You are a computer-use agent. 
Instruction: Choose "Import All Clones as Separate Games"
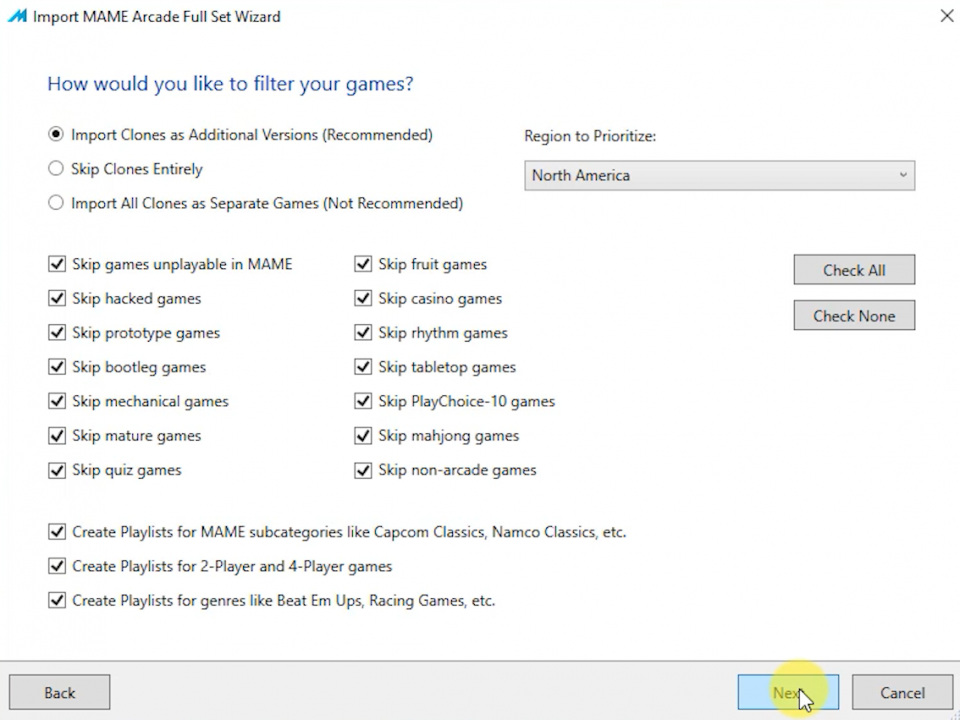click(x=56, y=202)
